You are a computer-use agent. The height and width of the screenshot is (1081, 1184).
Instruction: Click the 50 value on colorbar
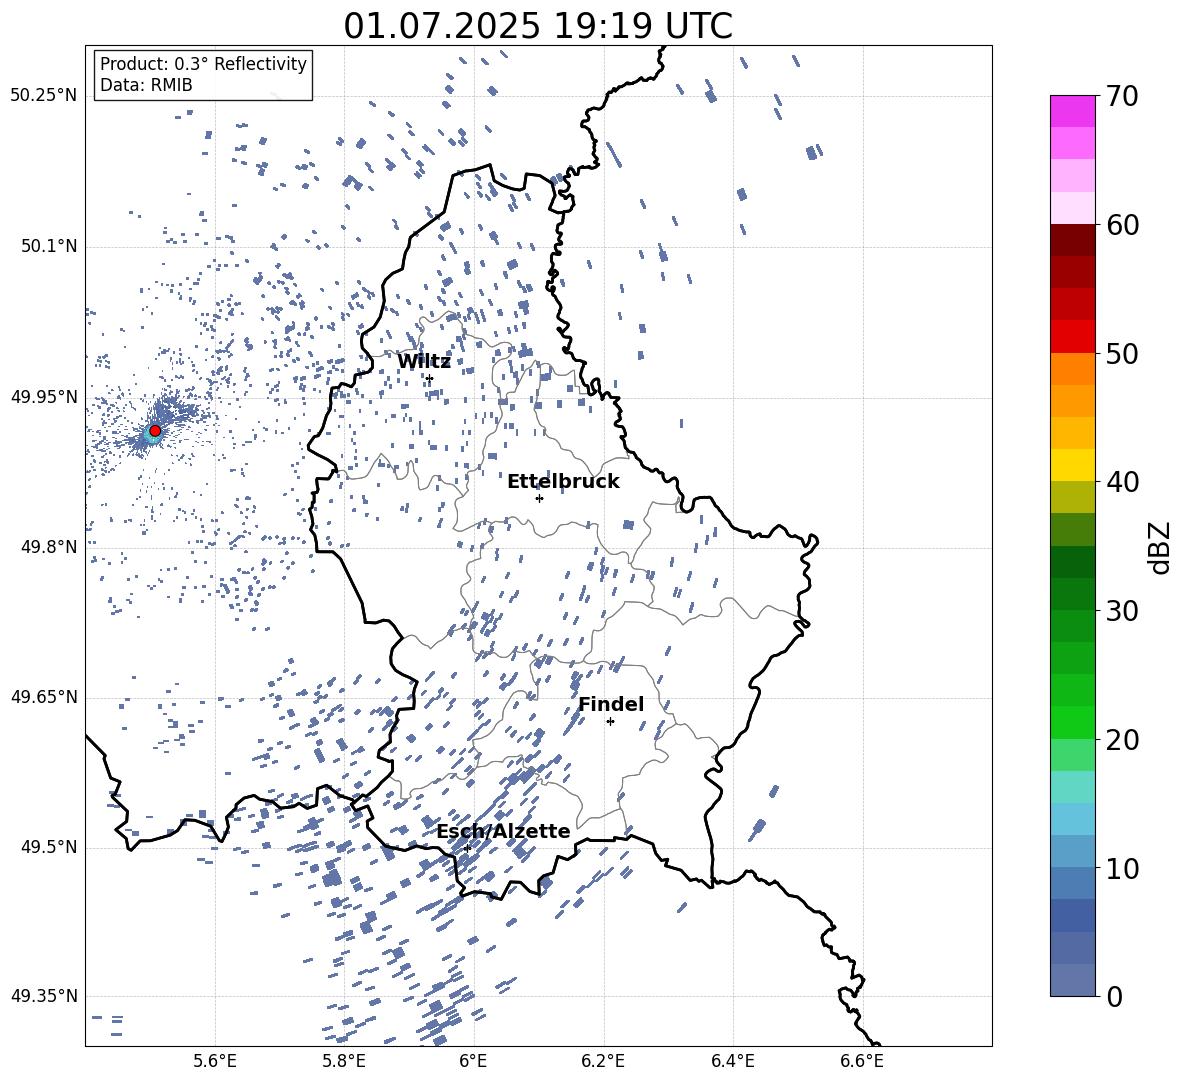1122,353
